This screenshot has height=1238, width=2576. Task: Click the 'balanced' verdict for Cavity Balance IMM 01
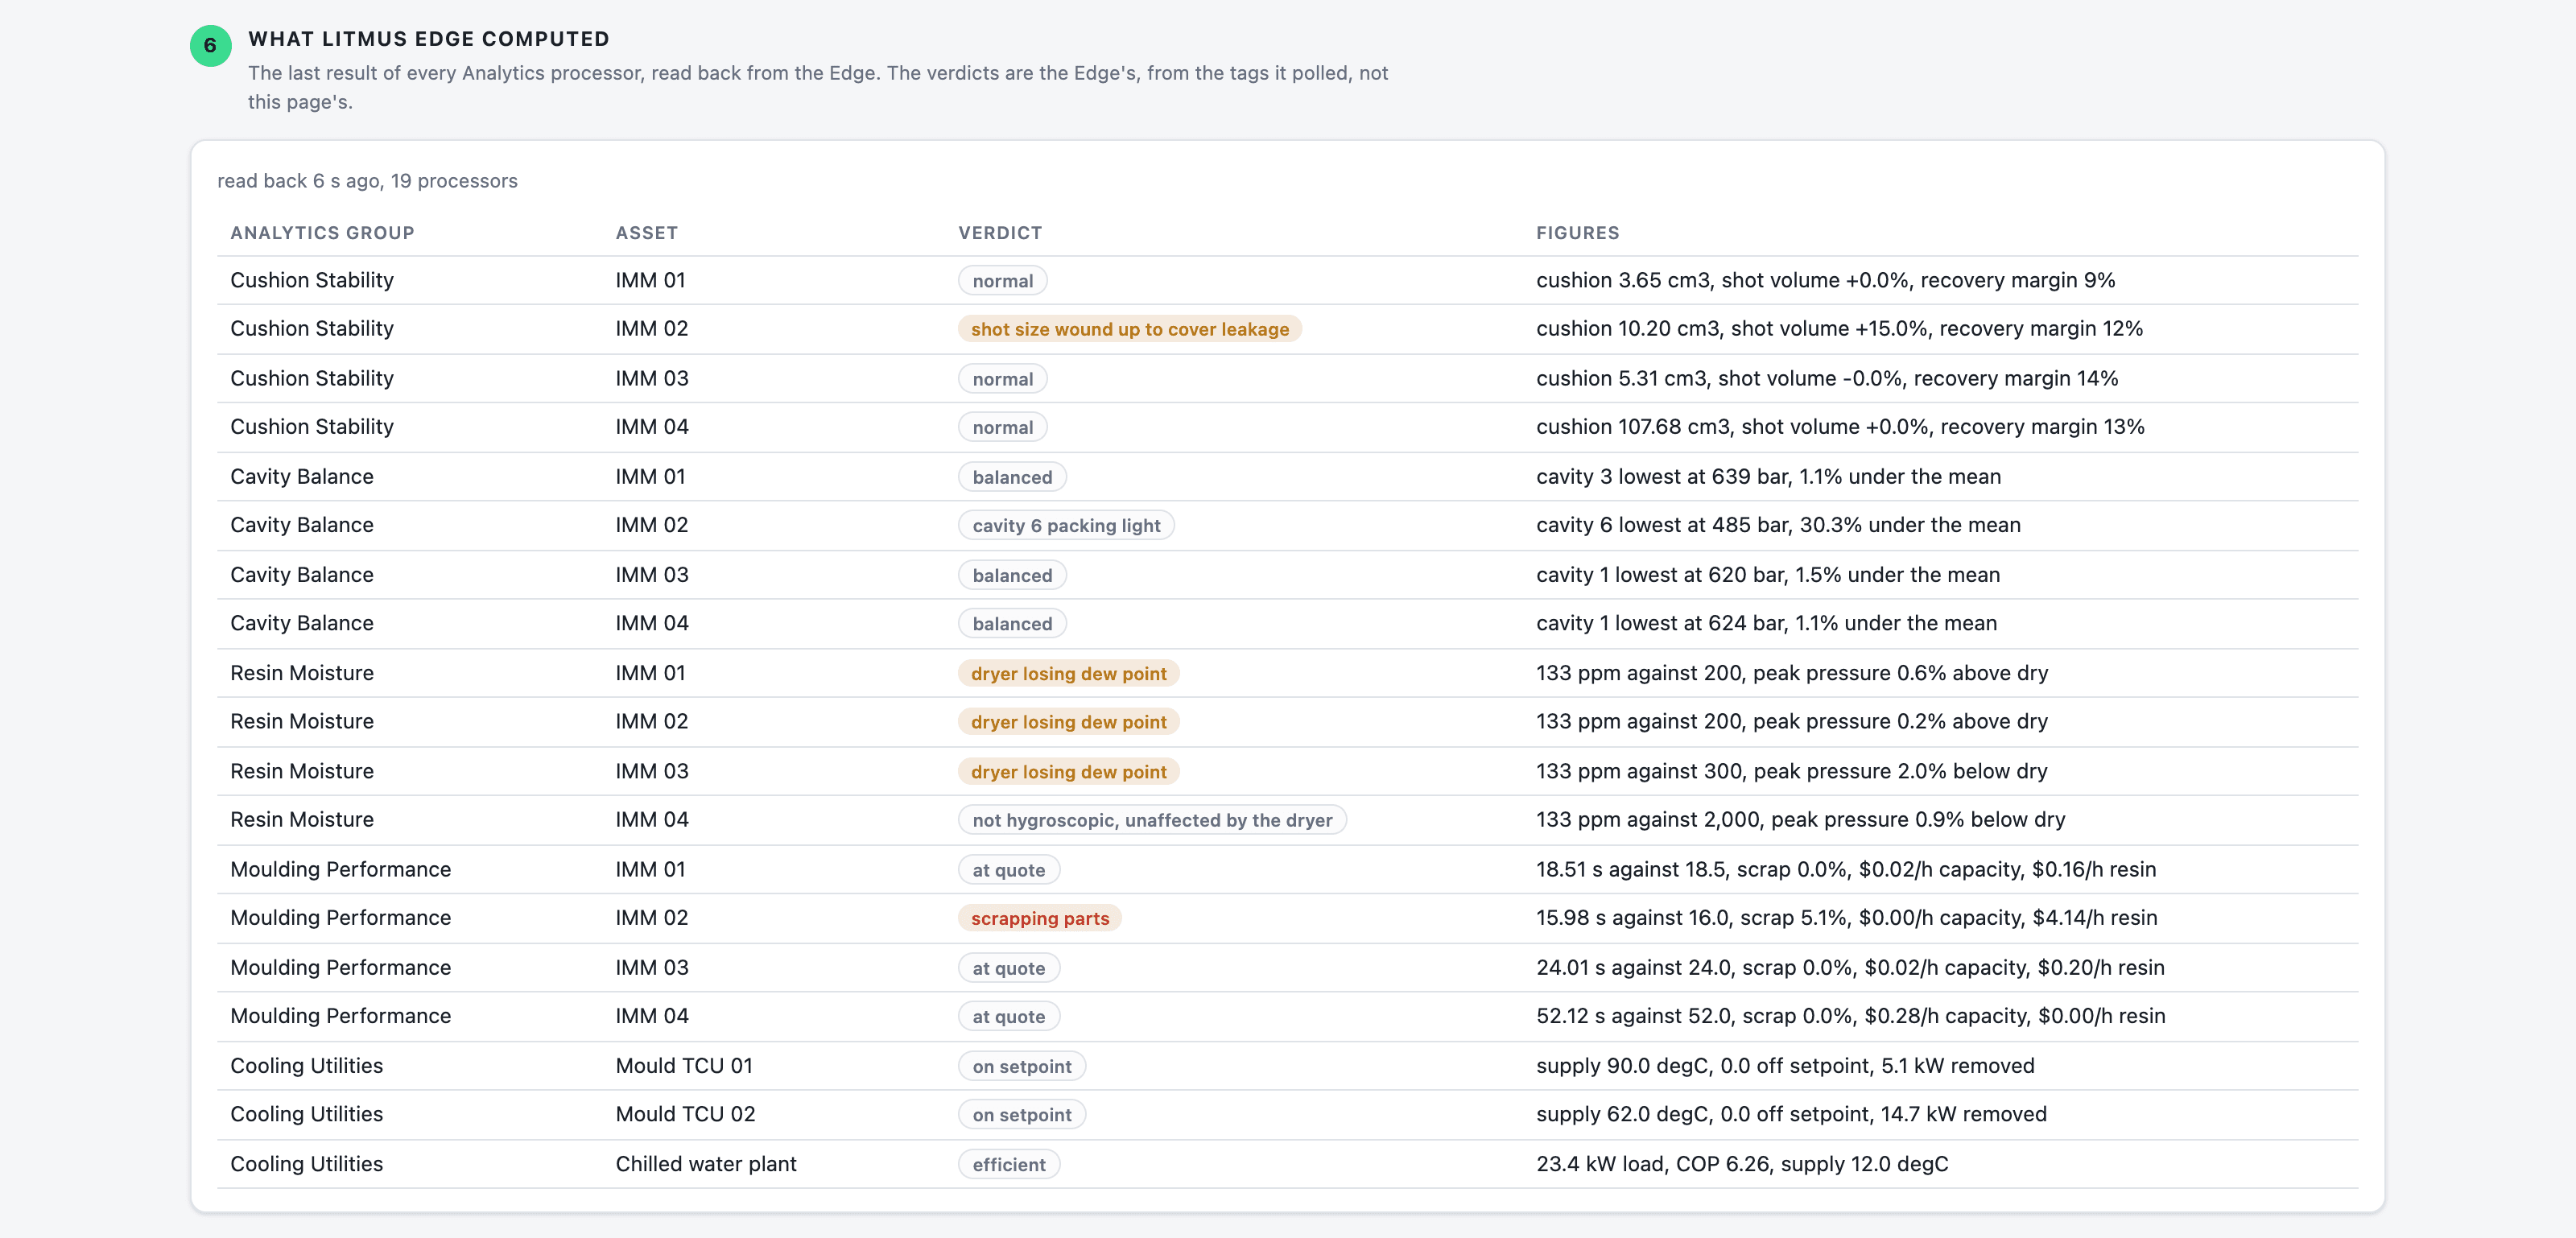click(1011, 477)
